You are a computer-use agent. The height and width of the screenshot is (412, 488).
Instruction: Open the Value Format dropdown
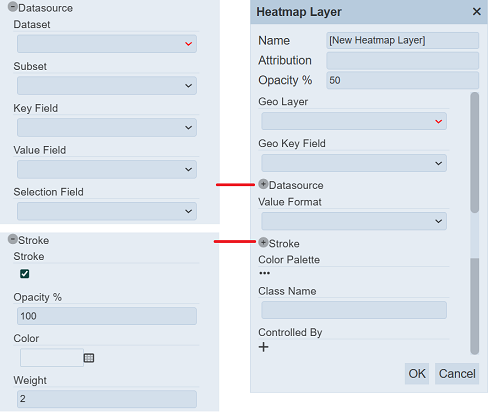354,221
